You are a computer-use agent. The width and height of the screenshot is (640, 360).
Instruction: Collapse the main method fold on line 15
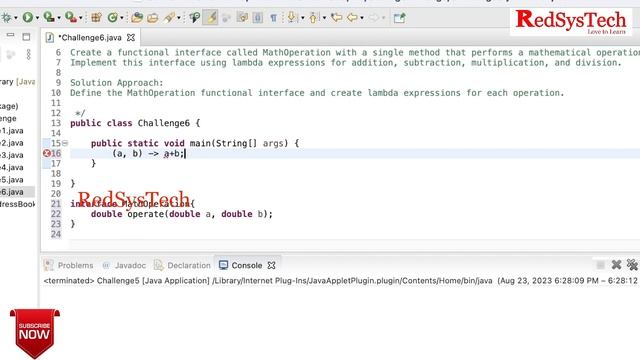pos(65,143)
